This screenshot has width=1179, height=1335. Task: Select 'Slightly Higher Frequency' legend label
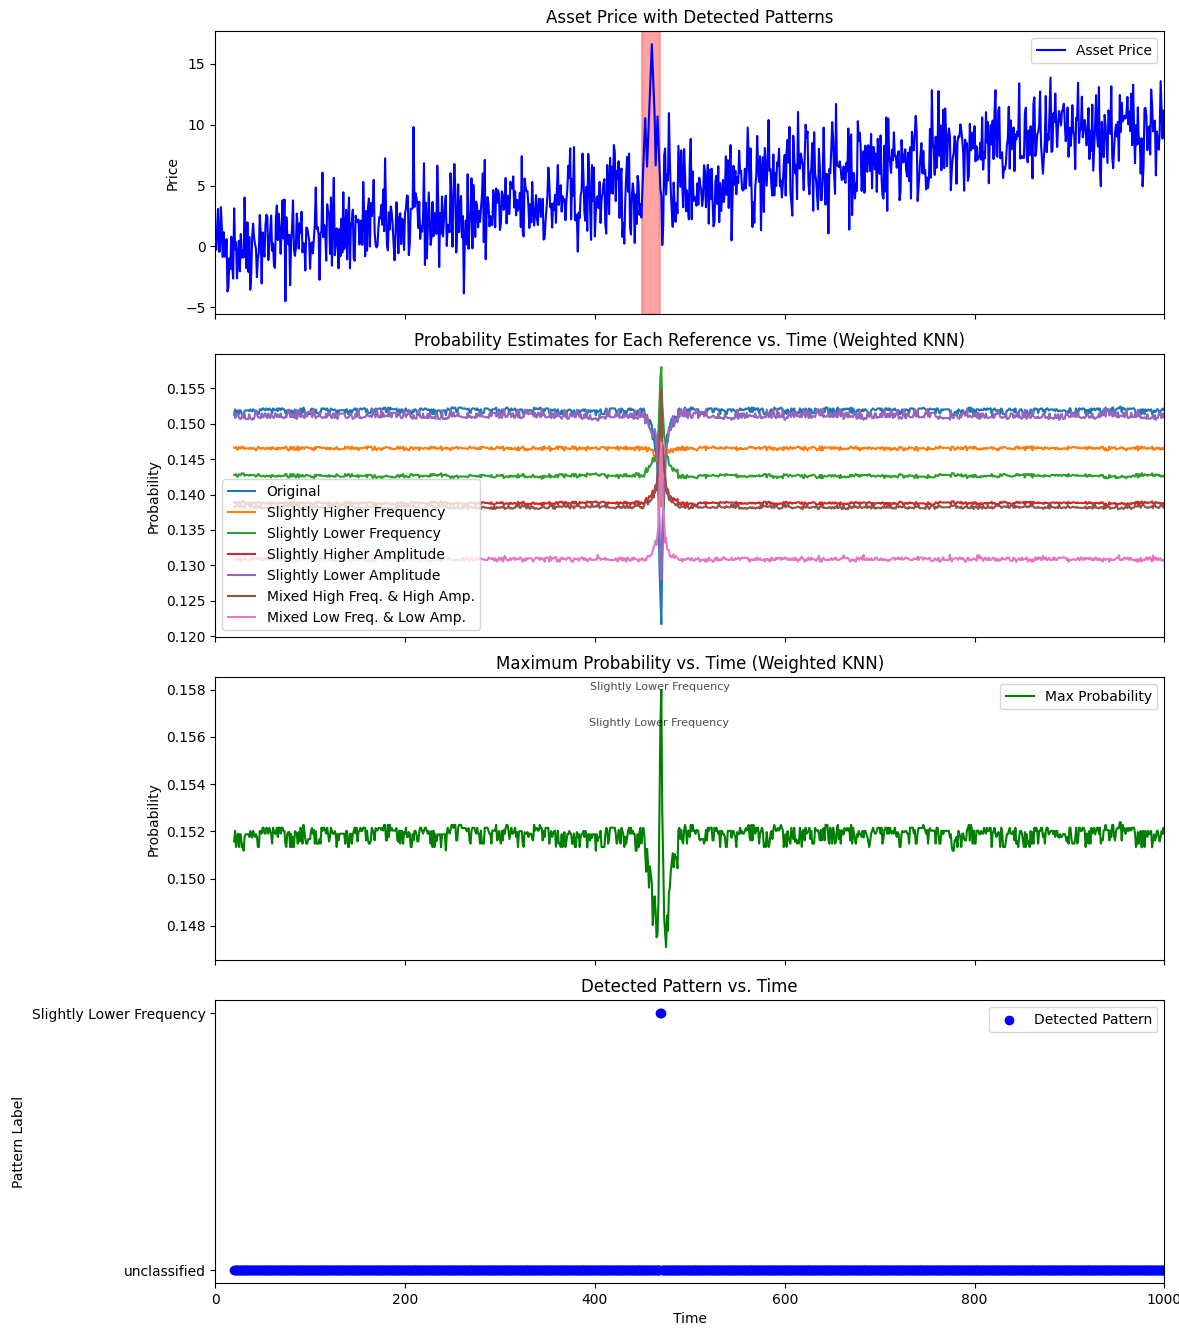coord(356,512)
